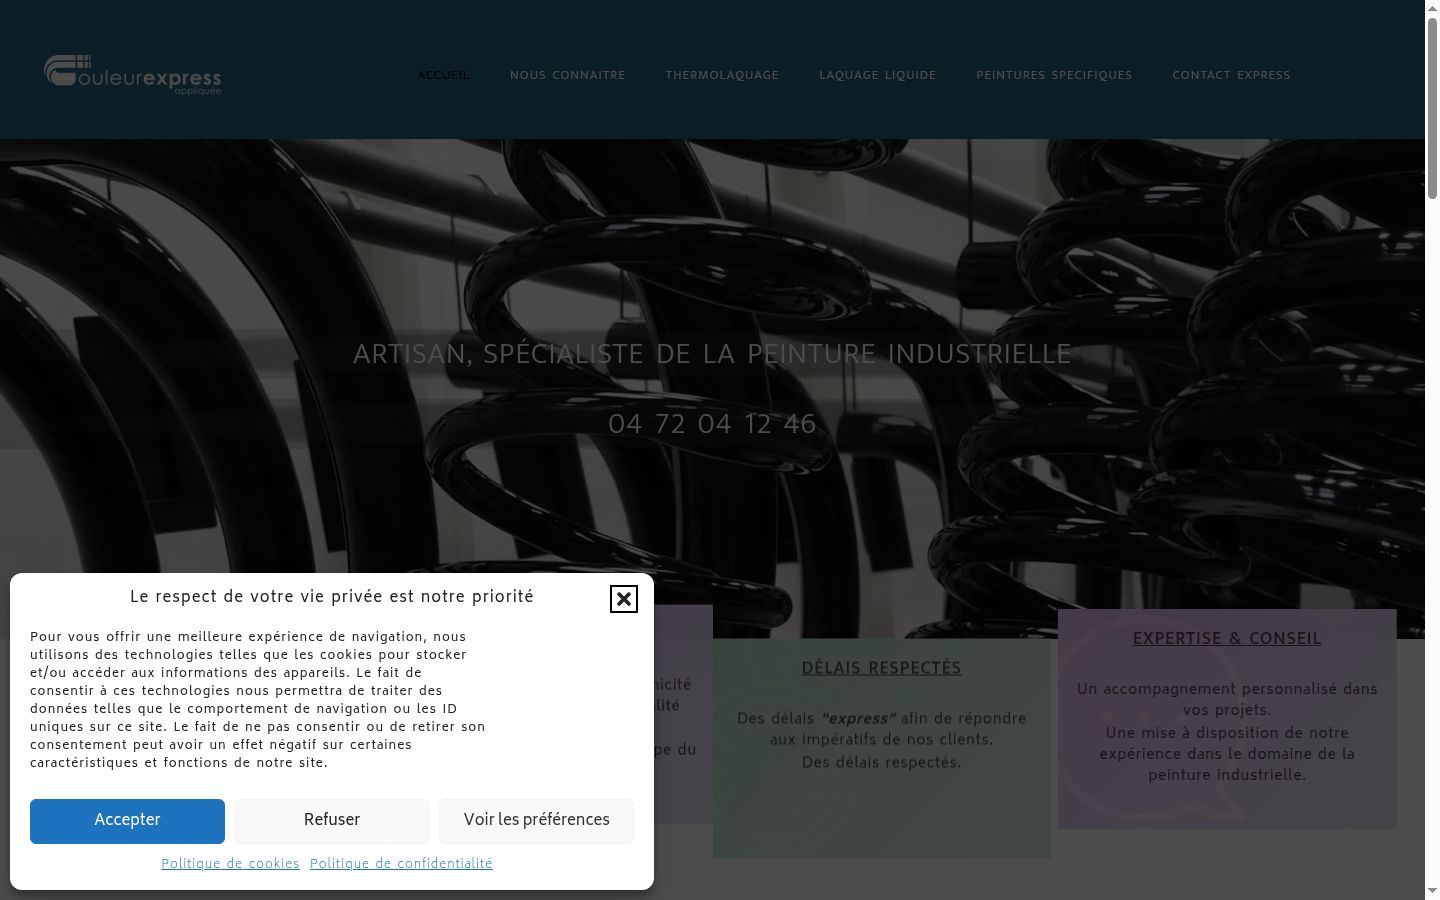This screenshot has height=900, width=1440.
Task: Click the Délais Respectés heading link
Action: coord(882,668)
